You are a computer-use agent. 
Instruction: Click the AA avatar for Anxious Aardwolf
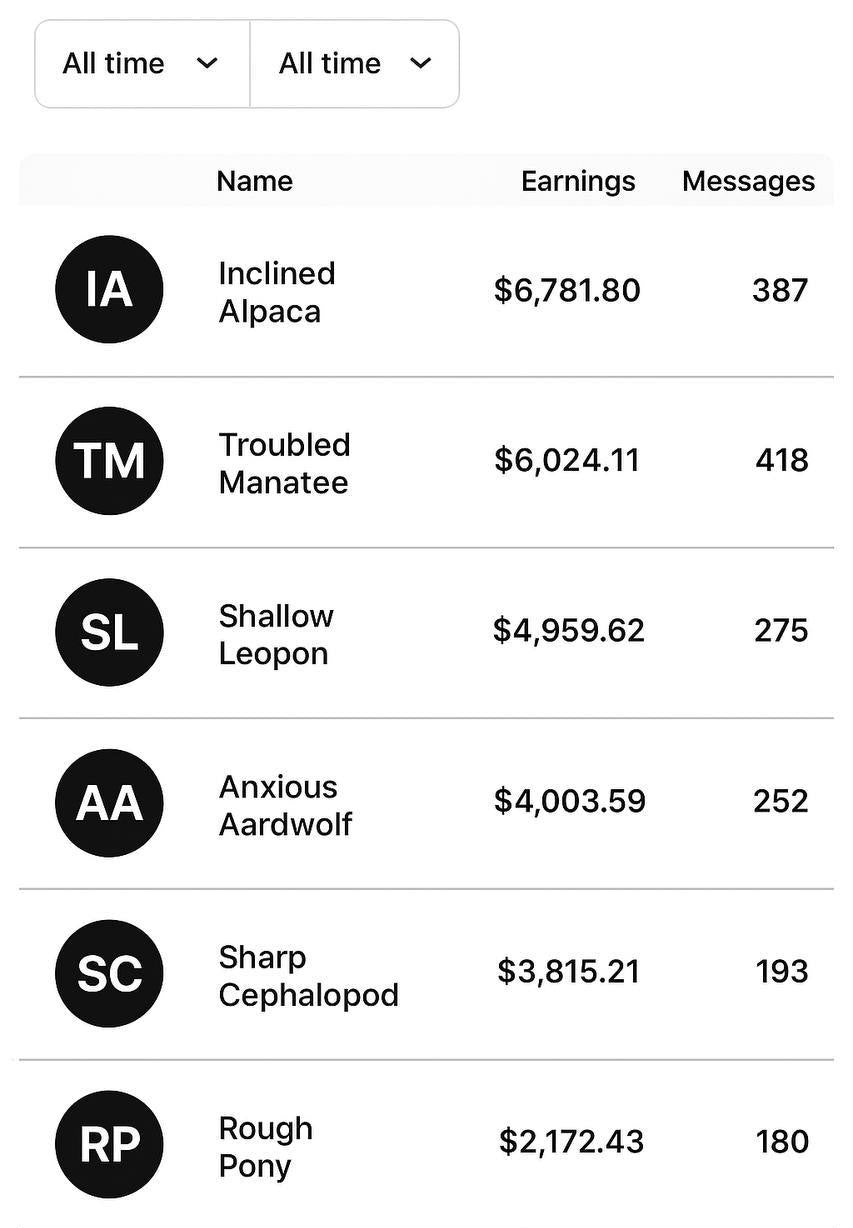[109, 802]
